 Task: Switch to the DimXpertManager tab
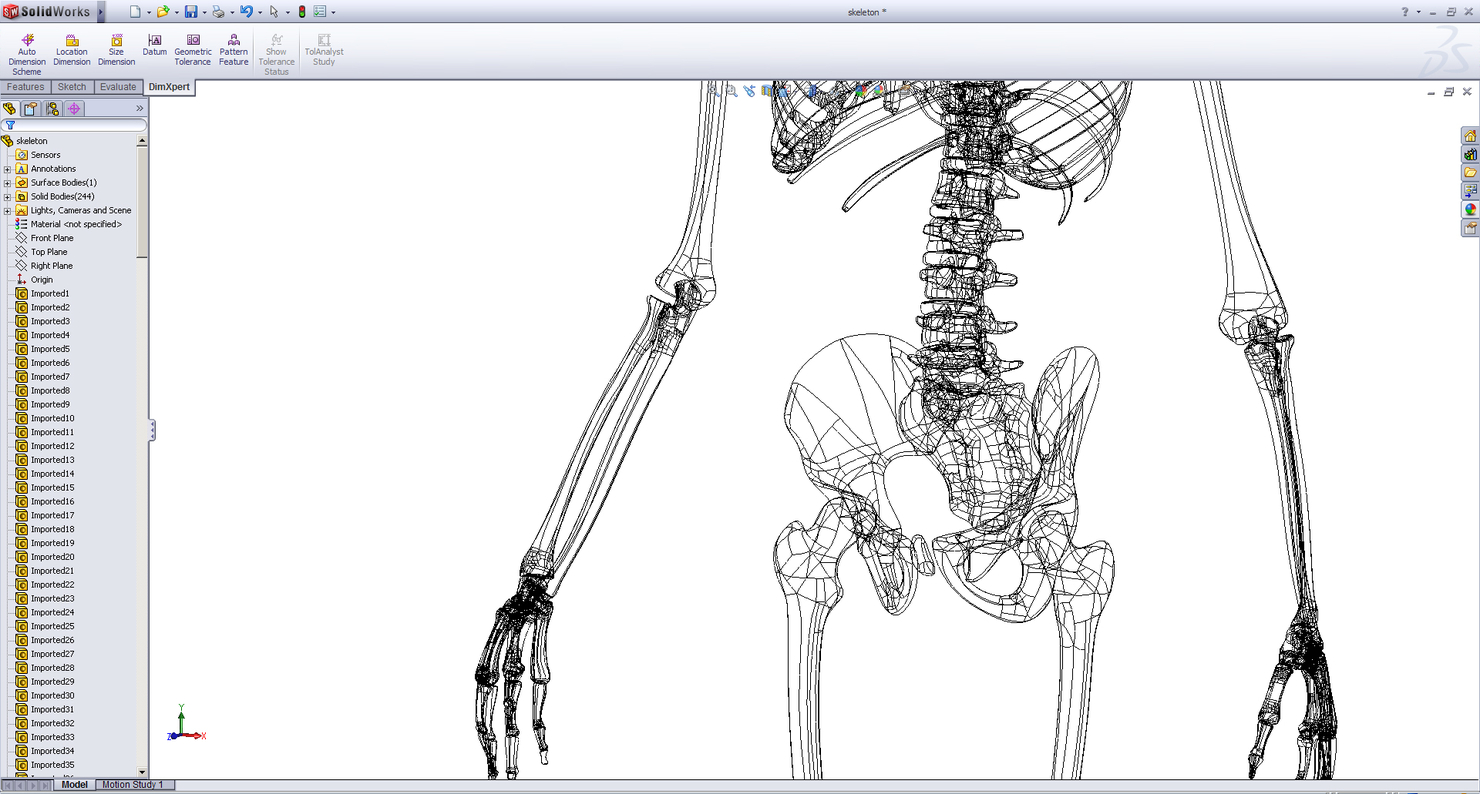[x=73, y=108]
